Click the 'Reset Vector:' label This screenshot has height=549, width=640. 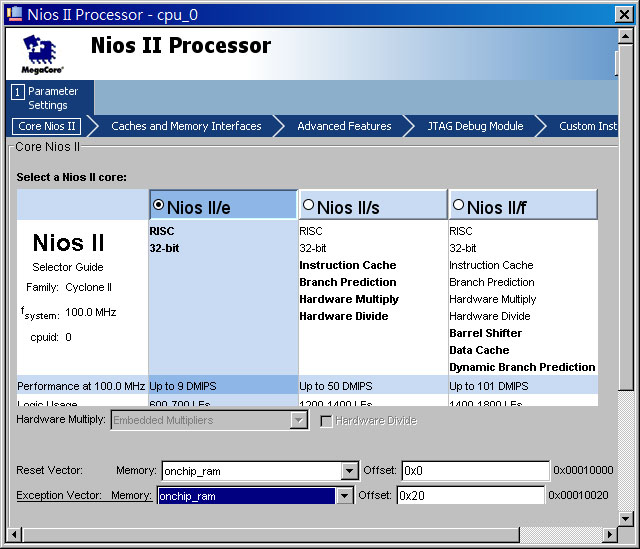coord(49,470)
